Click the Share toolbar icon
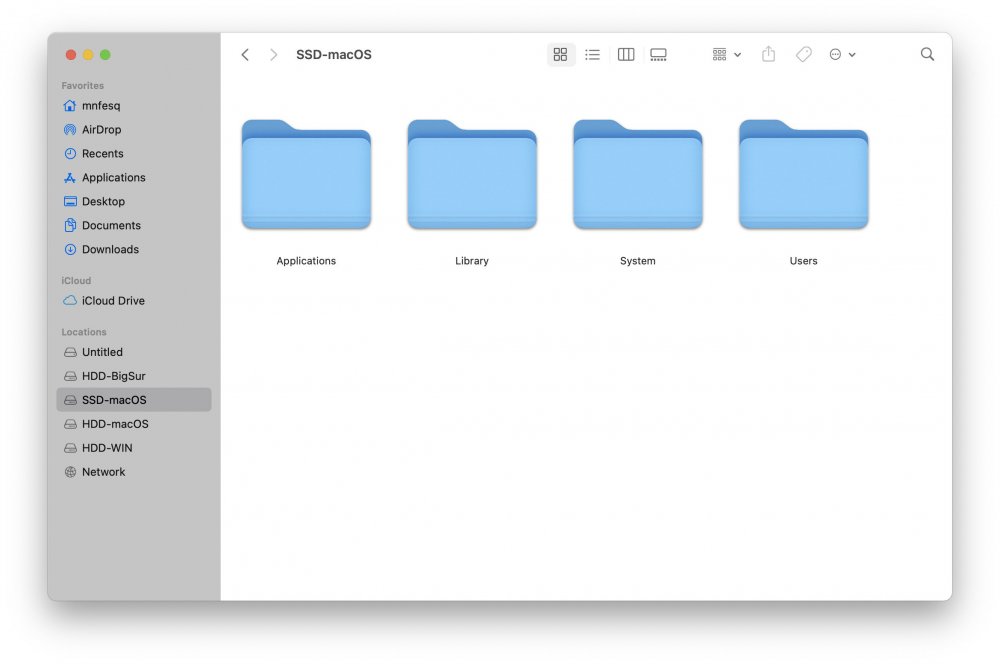This screenshot has width=1000, height=664. (768, 54)
